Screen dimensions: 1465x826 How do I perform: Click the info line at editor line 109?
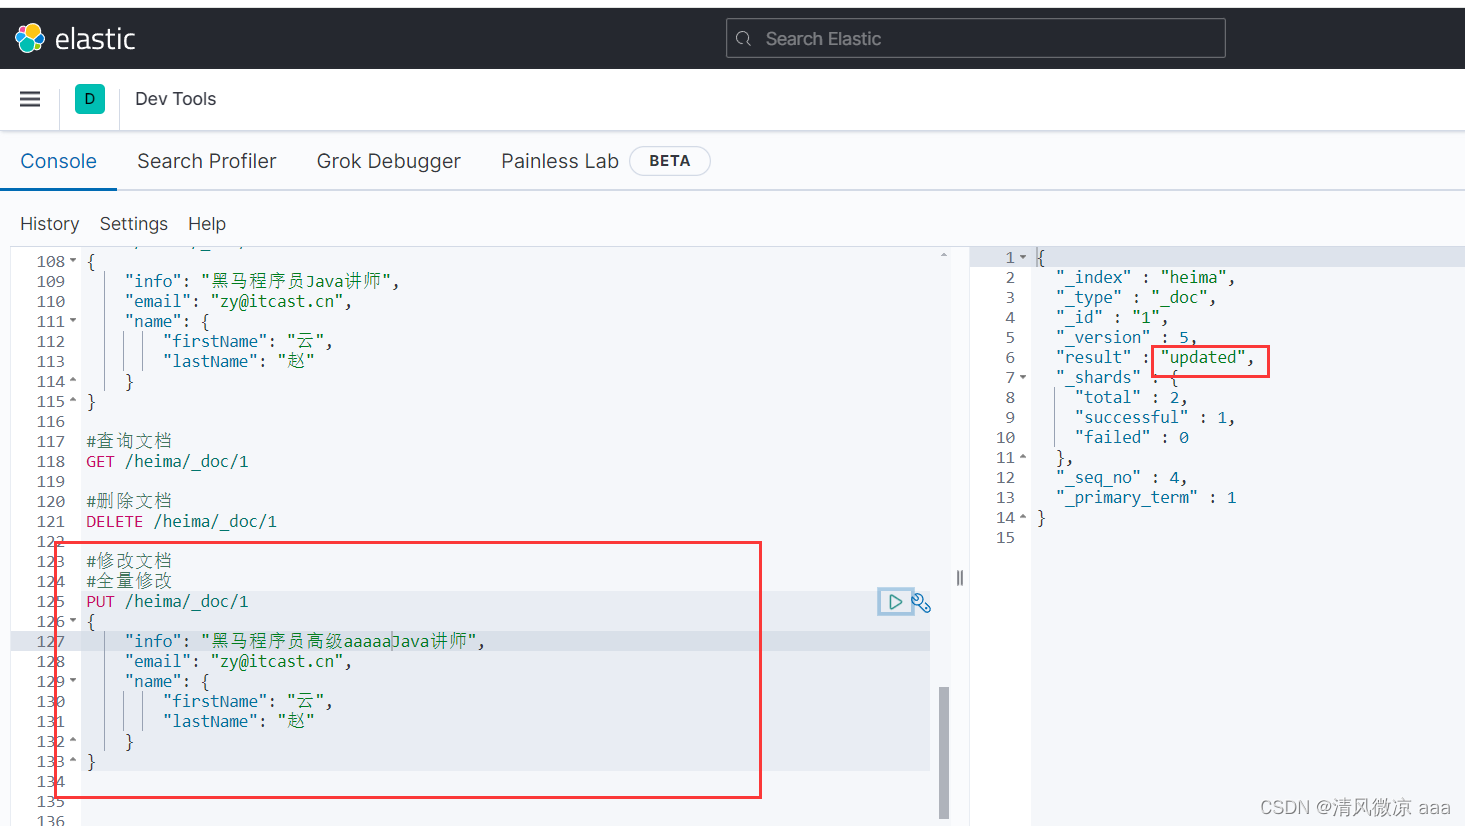tap(262, 281)
